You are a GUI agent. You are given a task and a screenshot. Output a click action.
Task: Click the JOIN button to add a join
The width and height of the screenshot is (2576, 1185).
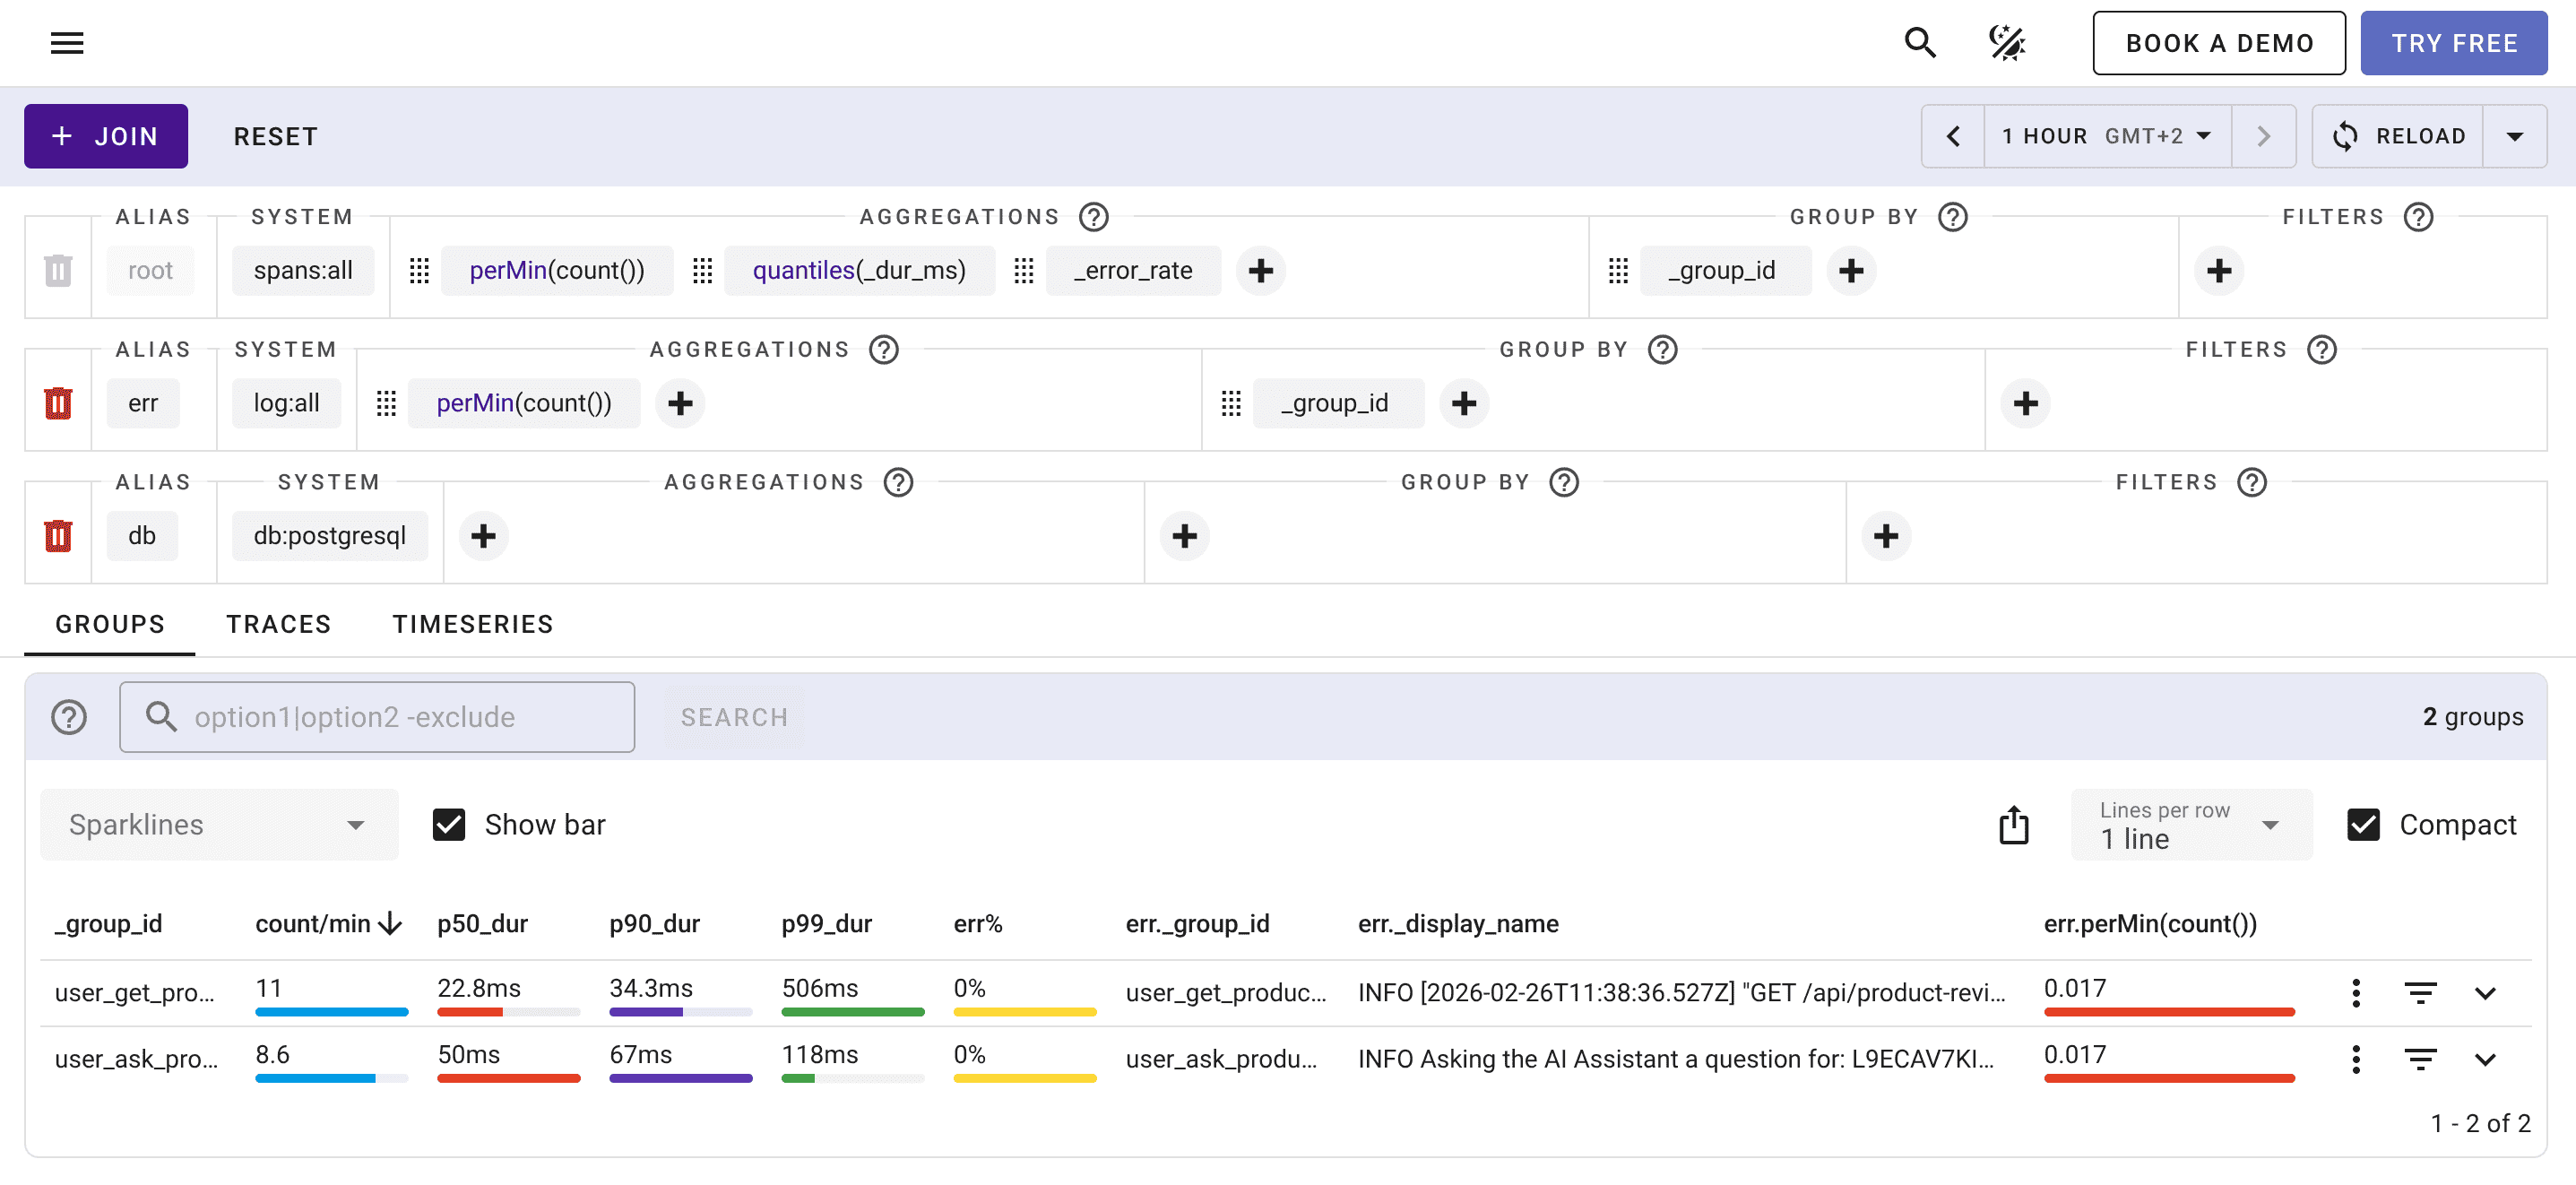click(105, 136)
